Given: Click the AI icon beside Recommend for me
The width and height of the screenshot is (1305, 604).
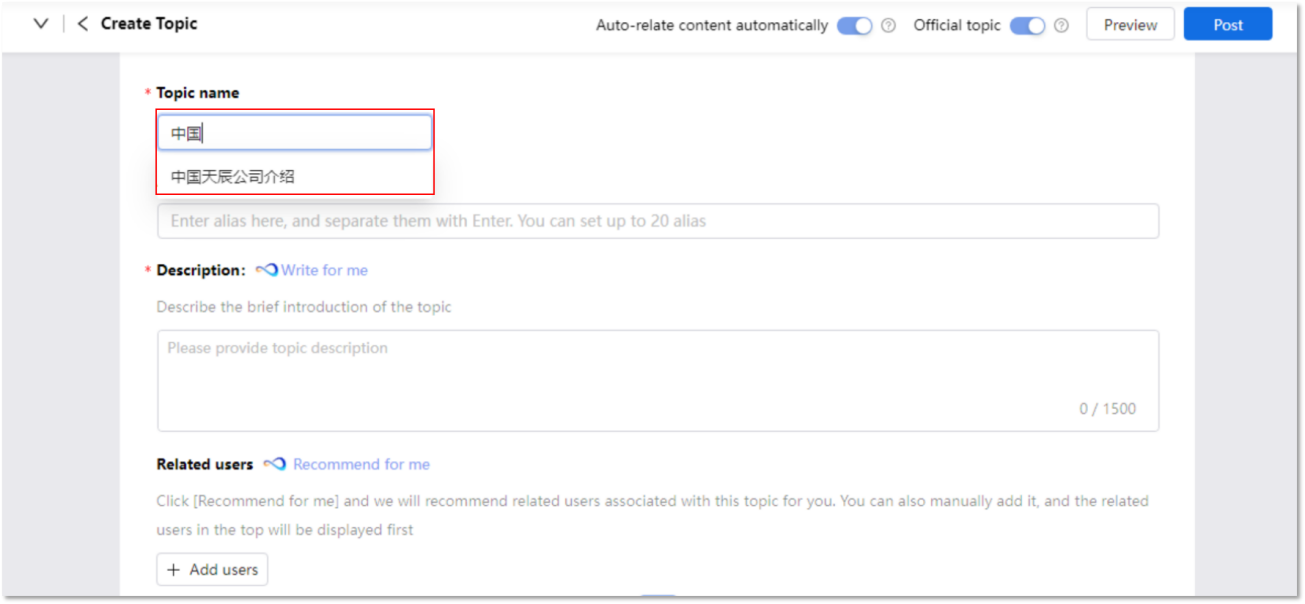Looking at the screenshot, I should pos(275,464).
